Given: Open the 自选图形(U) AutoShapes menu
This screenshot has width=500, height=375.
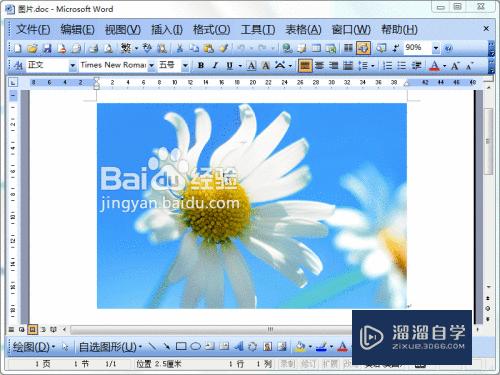Looking at the screenshot, I should pos(110,347).
